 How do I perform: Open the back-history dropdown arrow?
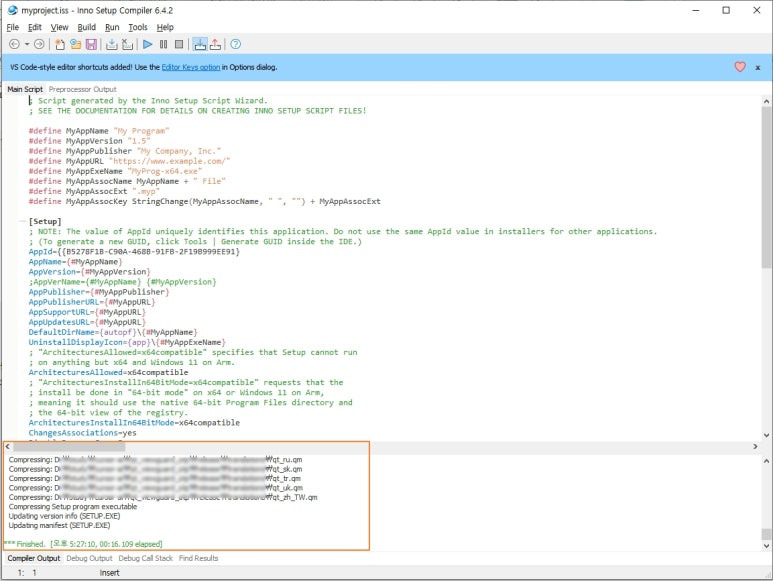27,44
